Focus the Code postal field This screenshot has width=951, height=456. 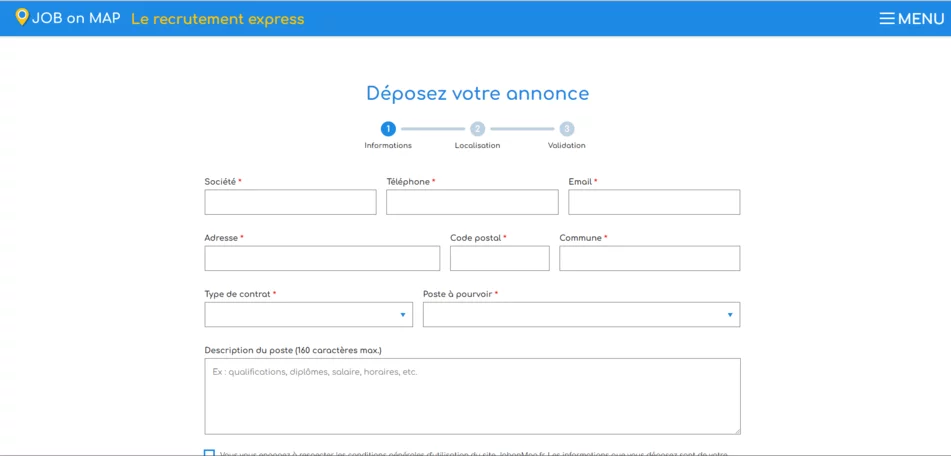point(499,259)
